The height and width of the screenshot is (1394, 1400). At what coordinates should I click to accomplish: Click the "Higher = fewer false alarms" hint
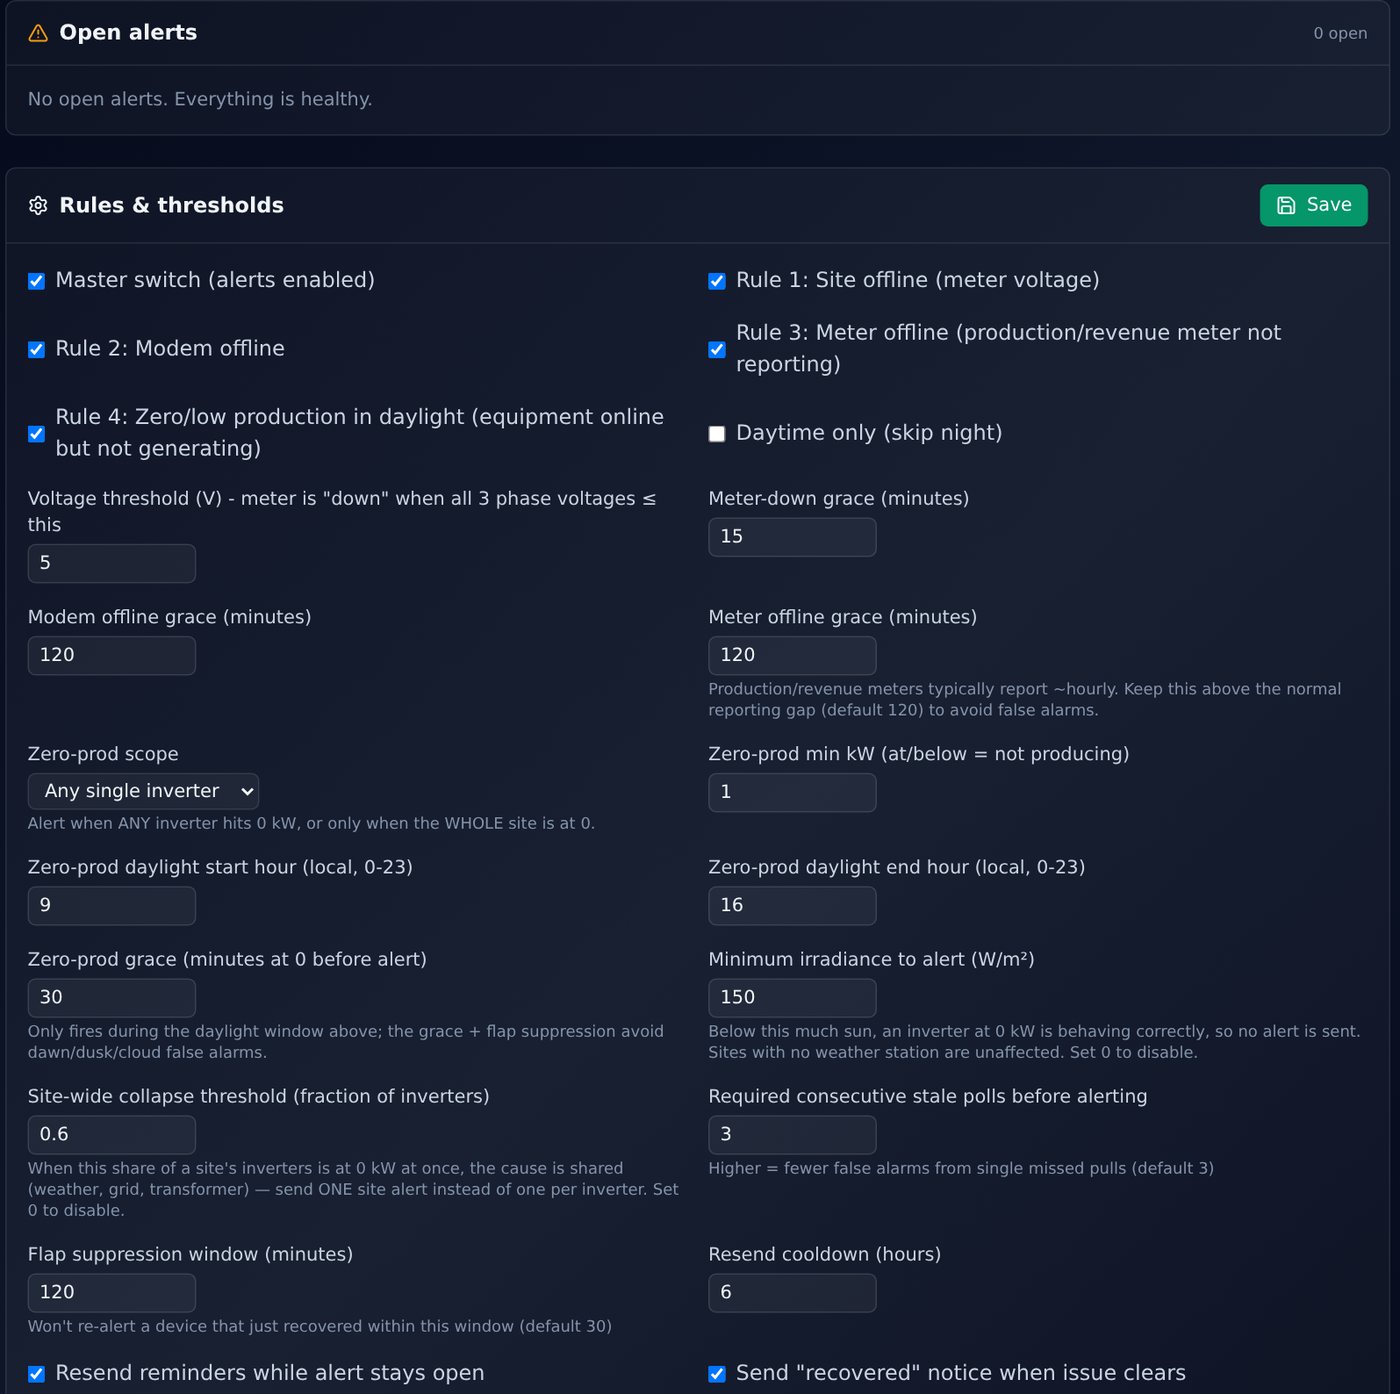tap(961, 1168)
